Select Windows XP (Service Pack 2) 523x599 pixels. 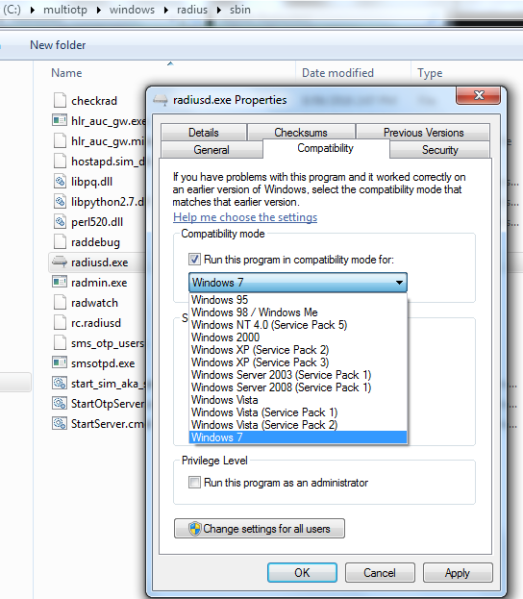298,350
